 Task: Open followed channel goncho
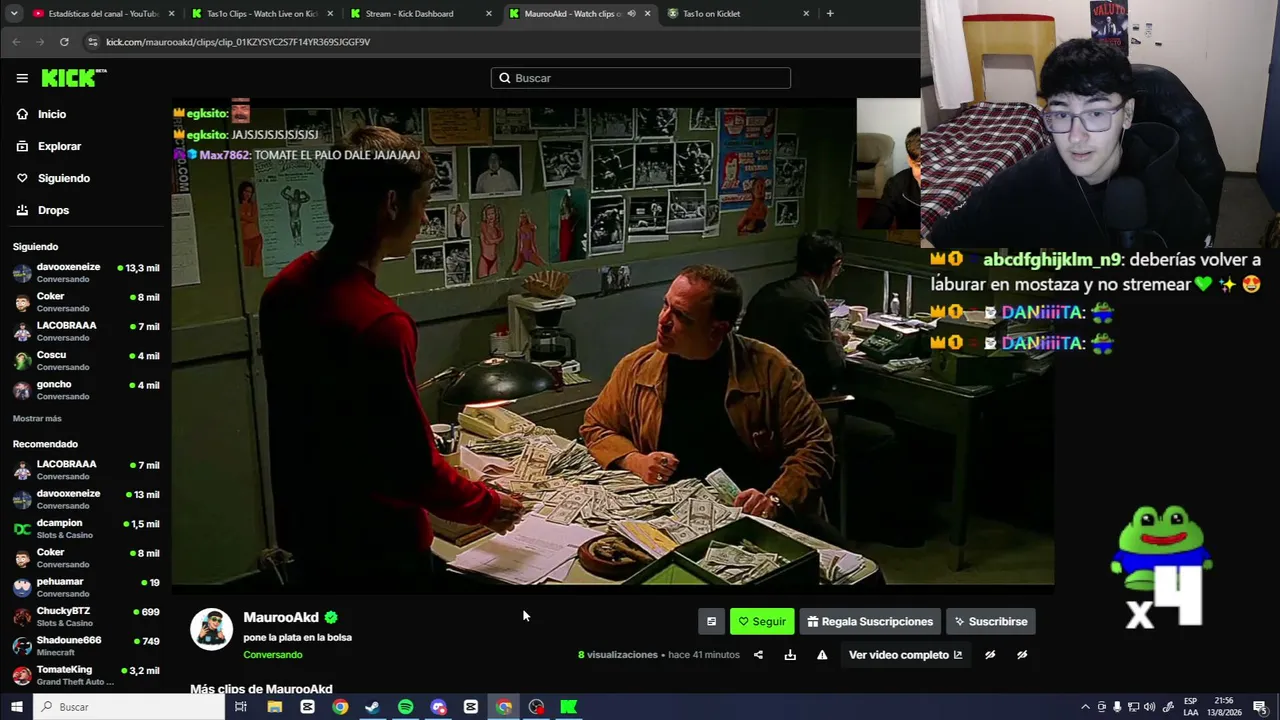click(x=86, y=390)
